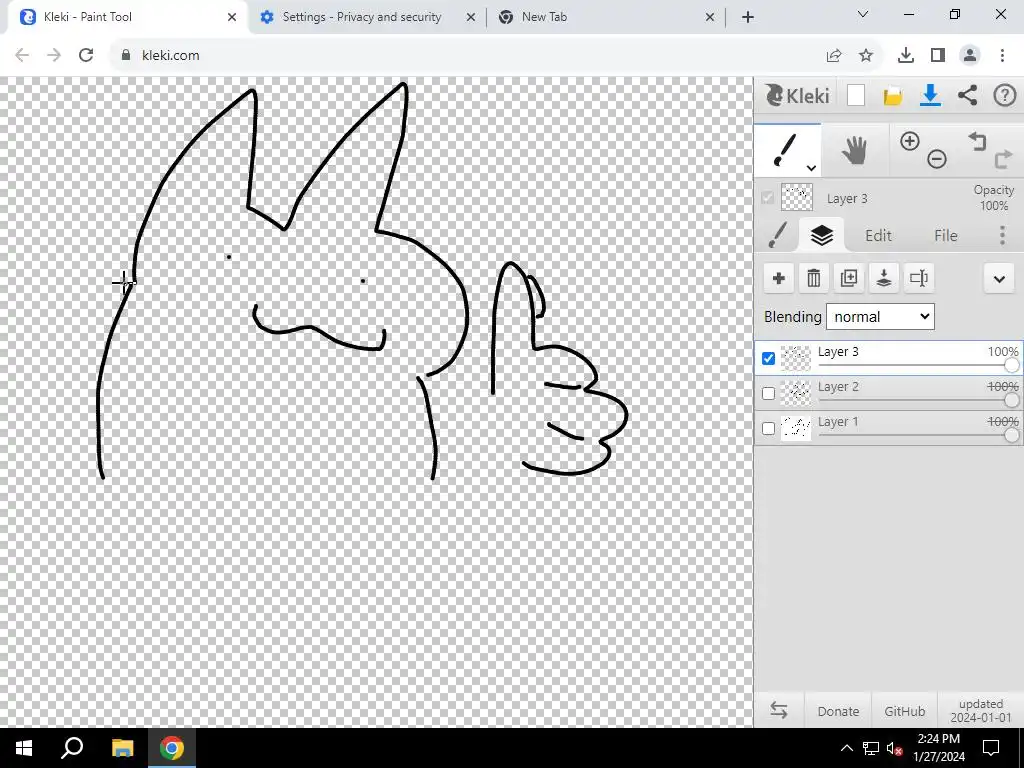Share the drawing via share icon

[x=967, y=95]
